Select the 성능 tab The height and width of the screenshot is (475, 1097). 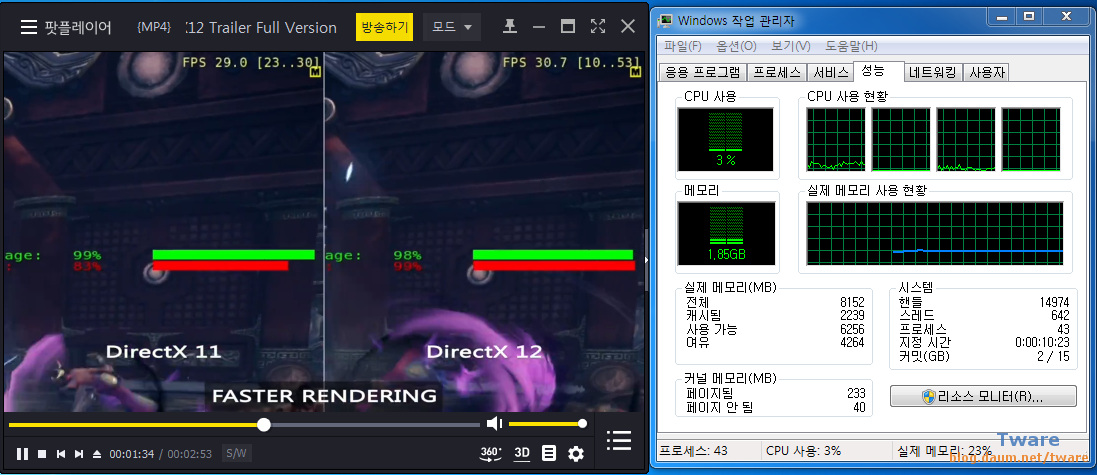(x=877, y=71)
